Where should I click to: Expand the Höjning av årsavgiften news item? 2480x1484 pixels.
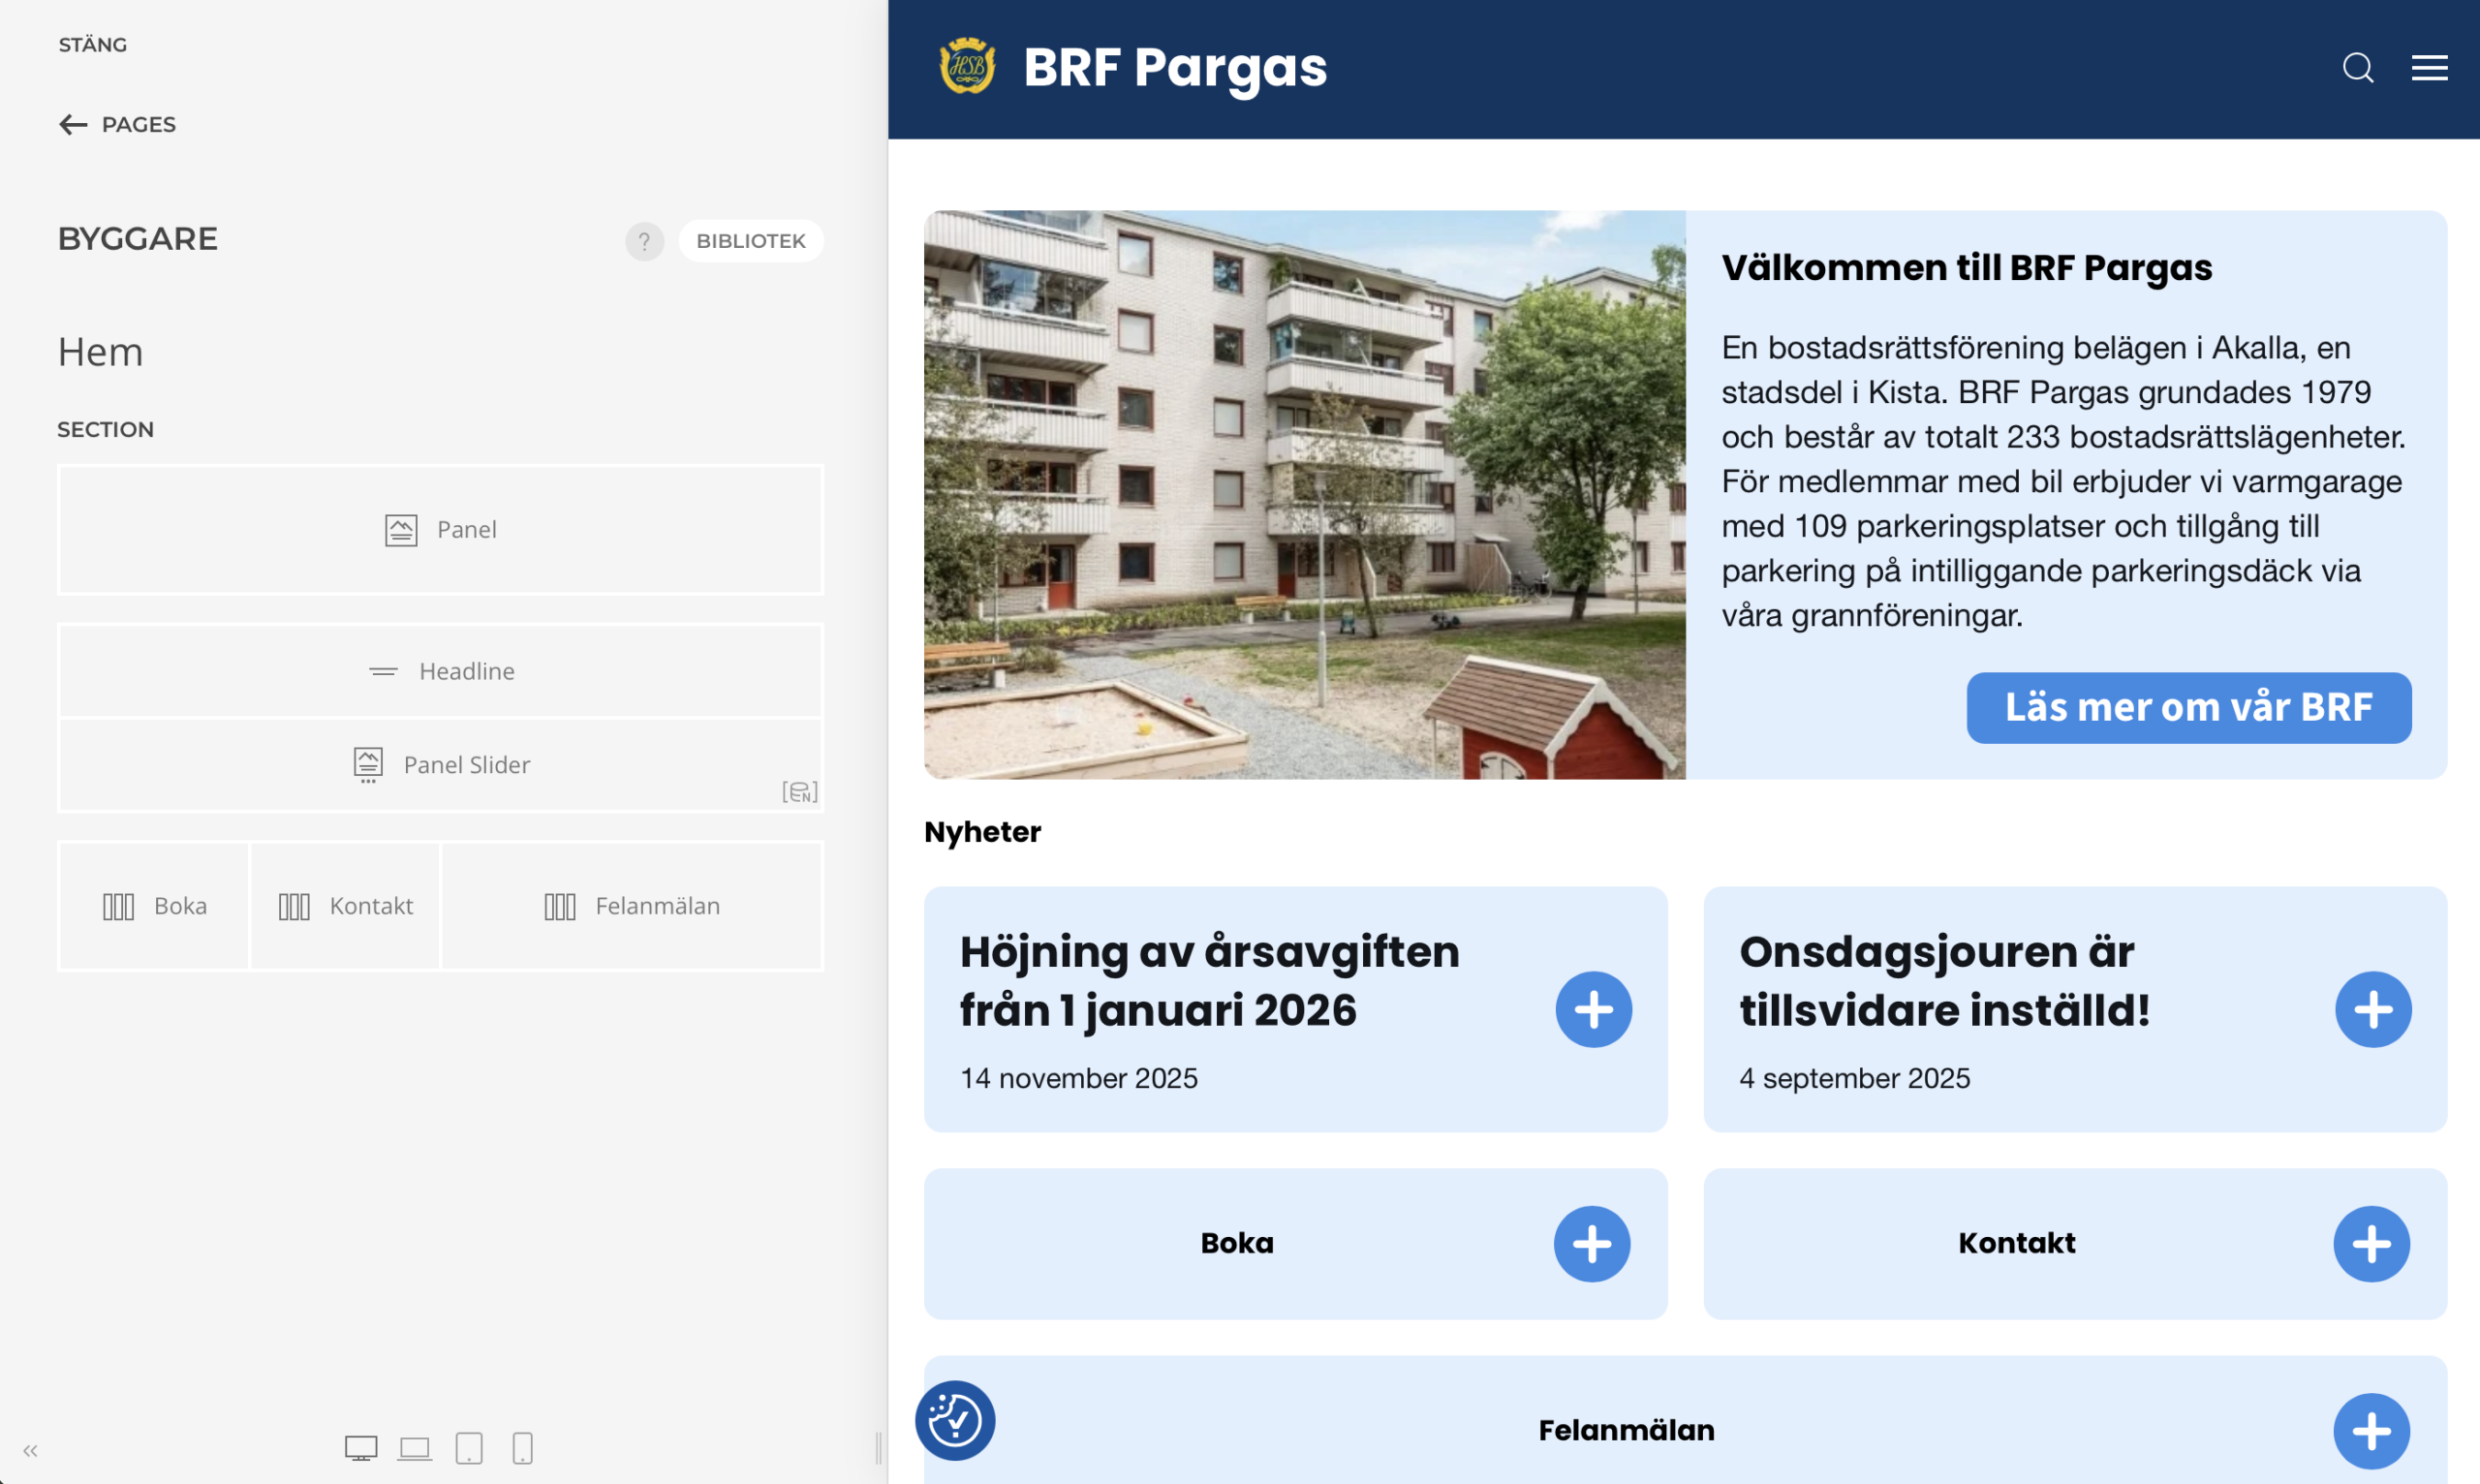pyautogui.click(x=1593, y=1009)
